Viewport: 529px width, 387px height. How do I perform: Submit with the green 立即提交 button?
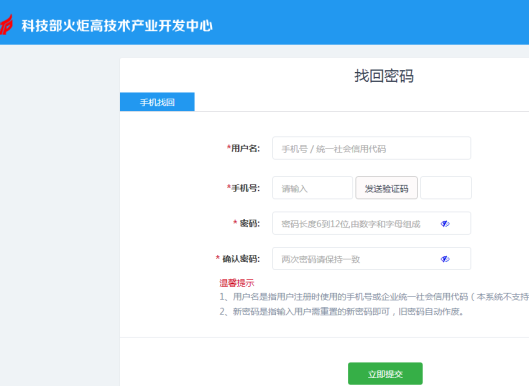pyautogui.click(x=385, y=374)
